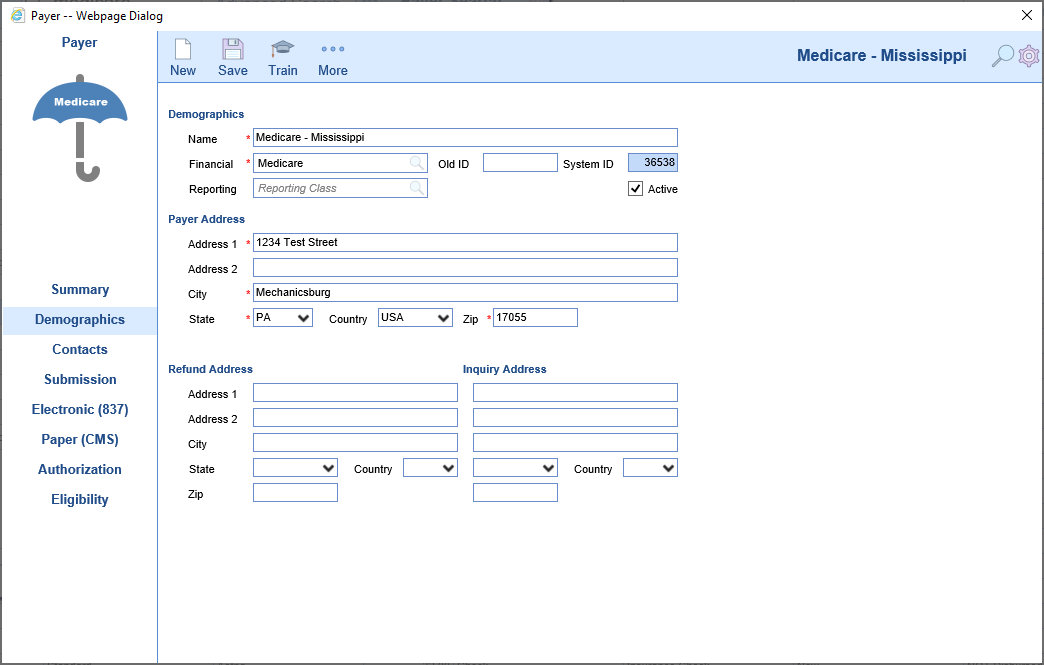Expand the Refund Address State dropdown
The width and height of the screenshot is (1044, 665).
coord(295,468)
